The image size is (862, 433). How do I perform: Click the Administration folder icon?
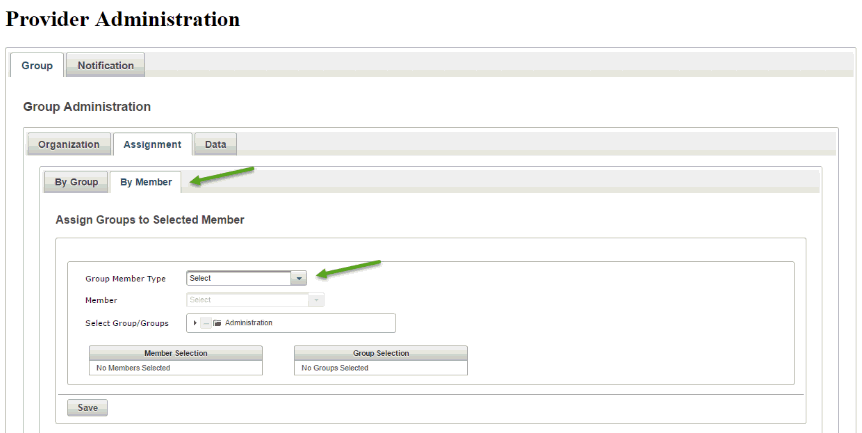point(217,323)
